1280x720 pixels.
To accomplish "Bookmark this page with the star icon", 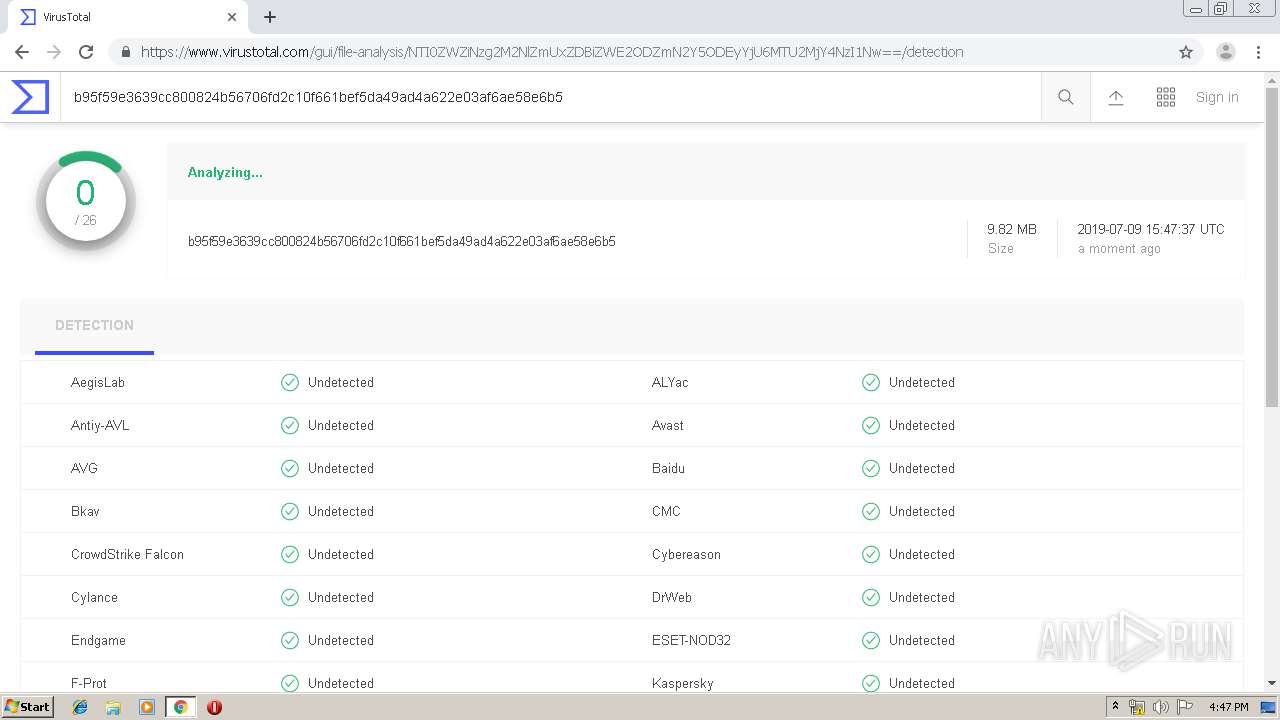I will (x=1186, y=52).
